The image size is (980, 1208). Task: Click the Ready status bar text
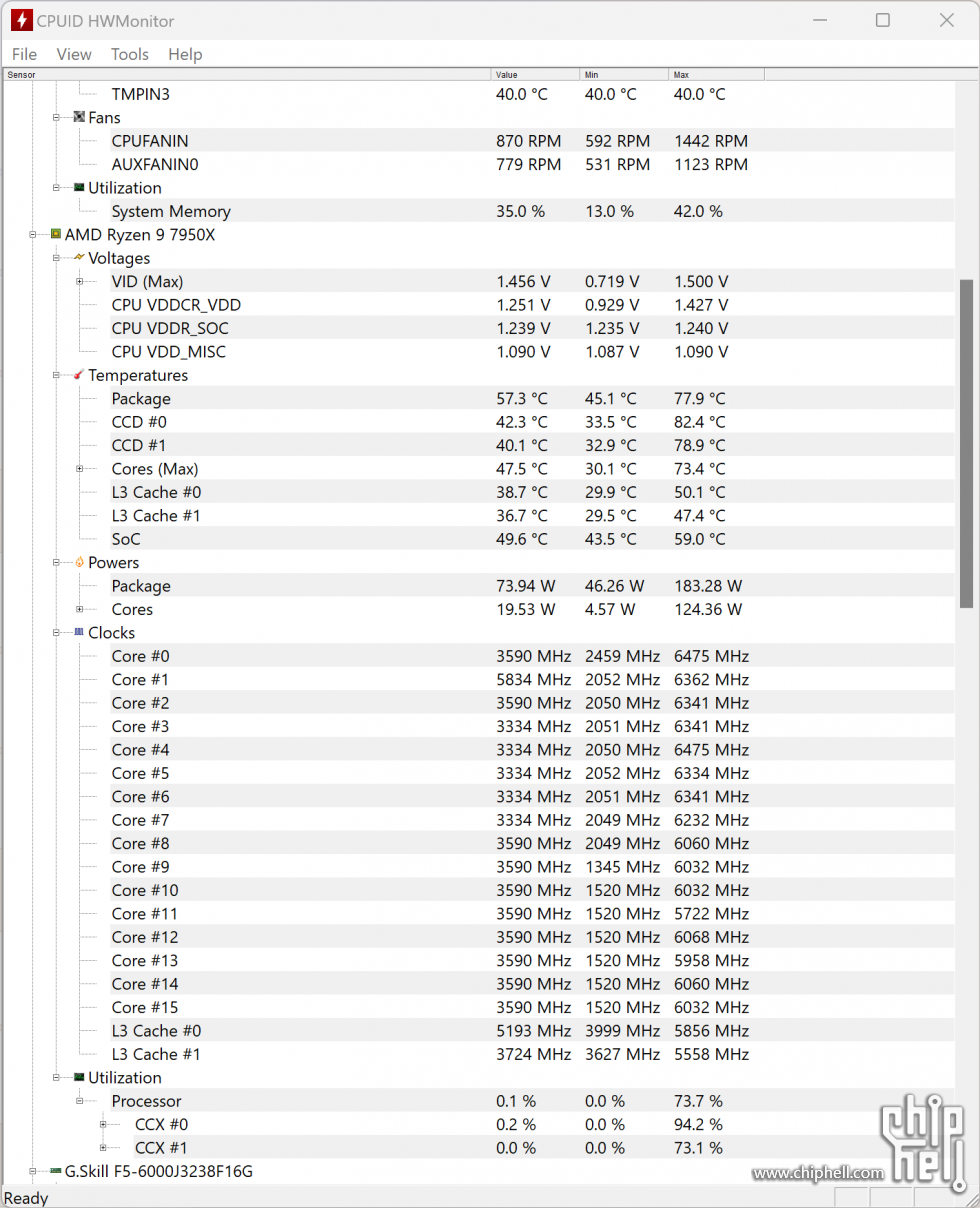[26, 1198]
